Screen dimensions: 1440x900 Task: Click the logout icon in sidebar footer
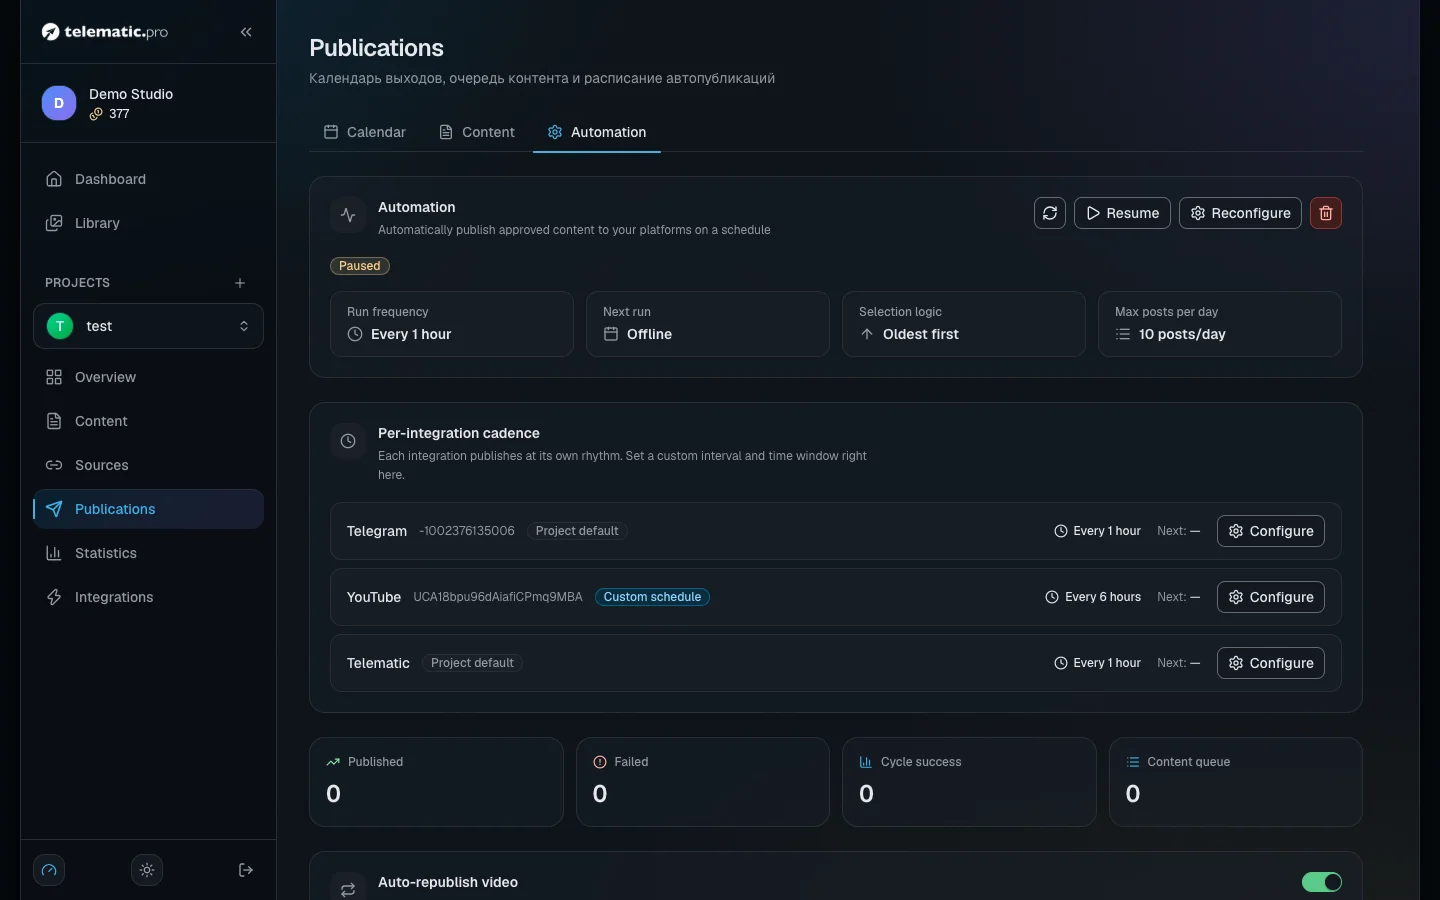click(246, 870)
